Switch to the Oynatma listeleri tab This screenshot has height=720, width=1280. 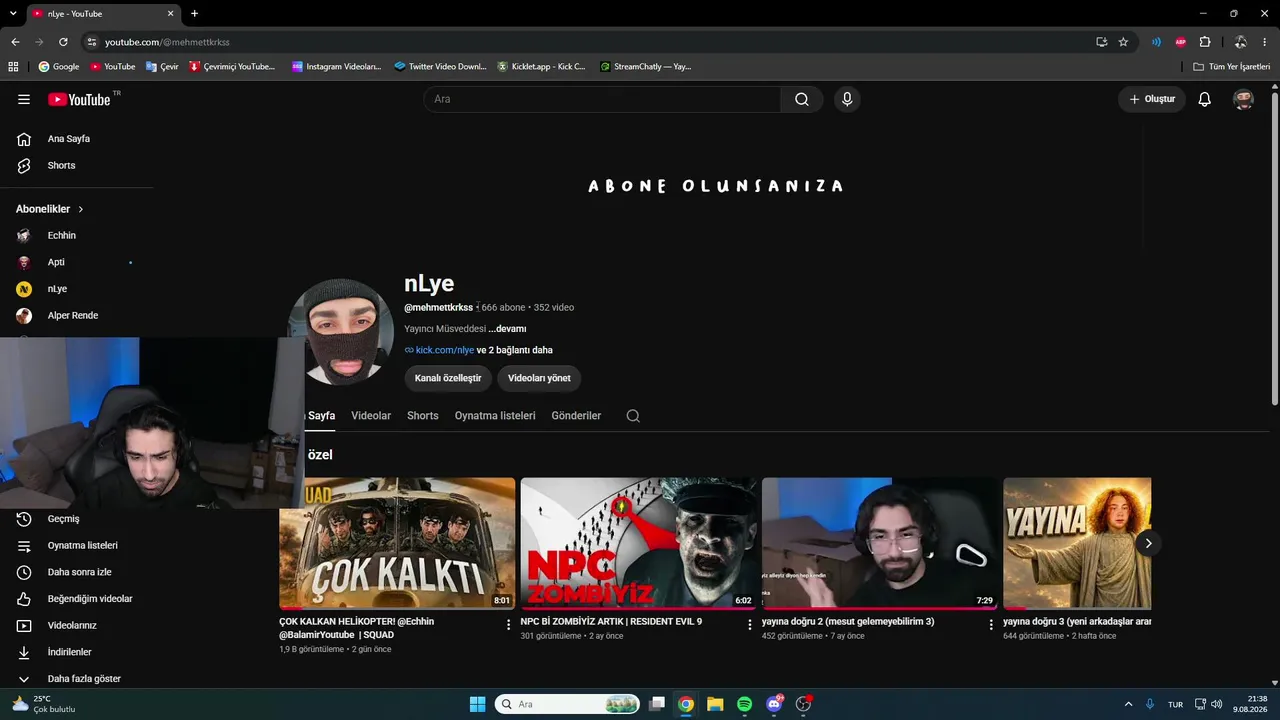(x=495, y=416)
